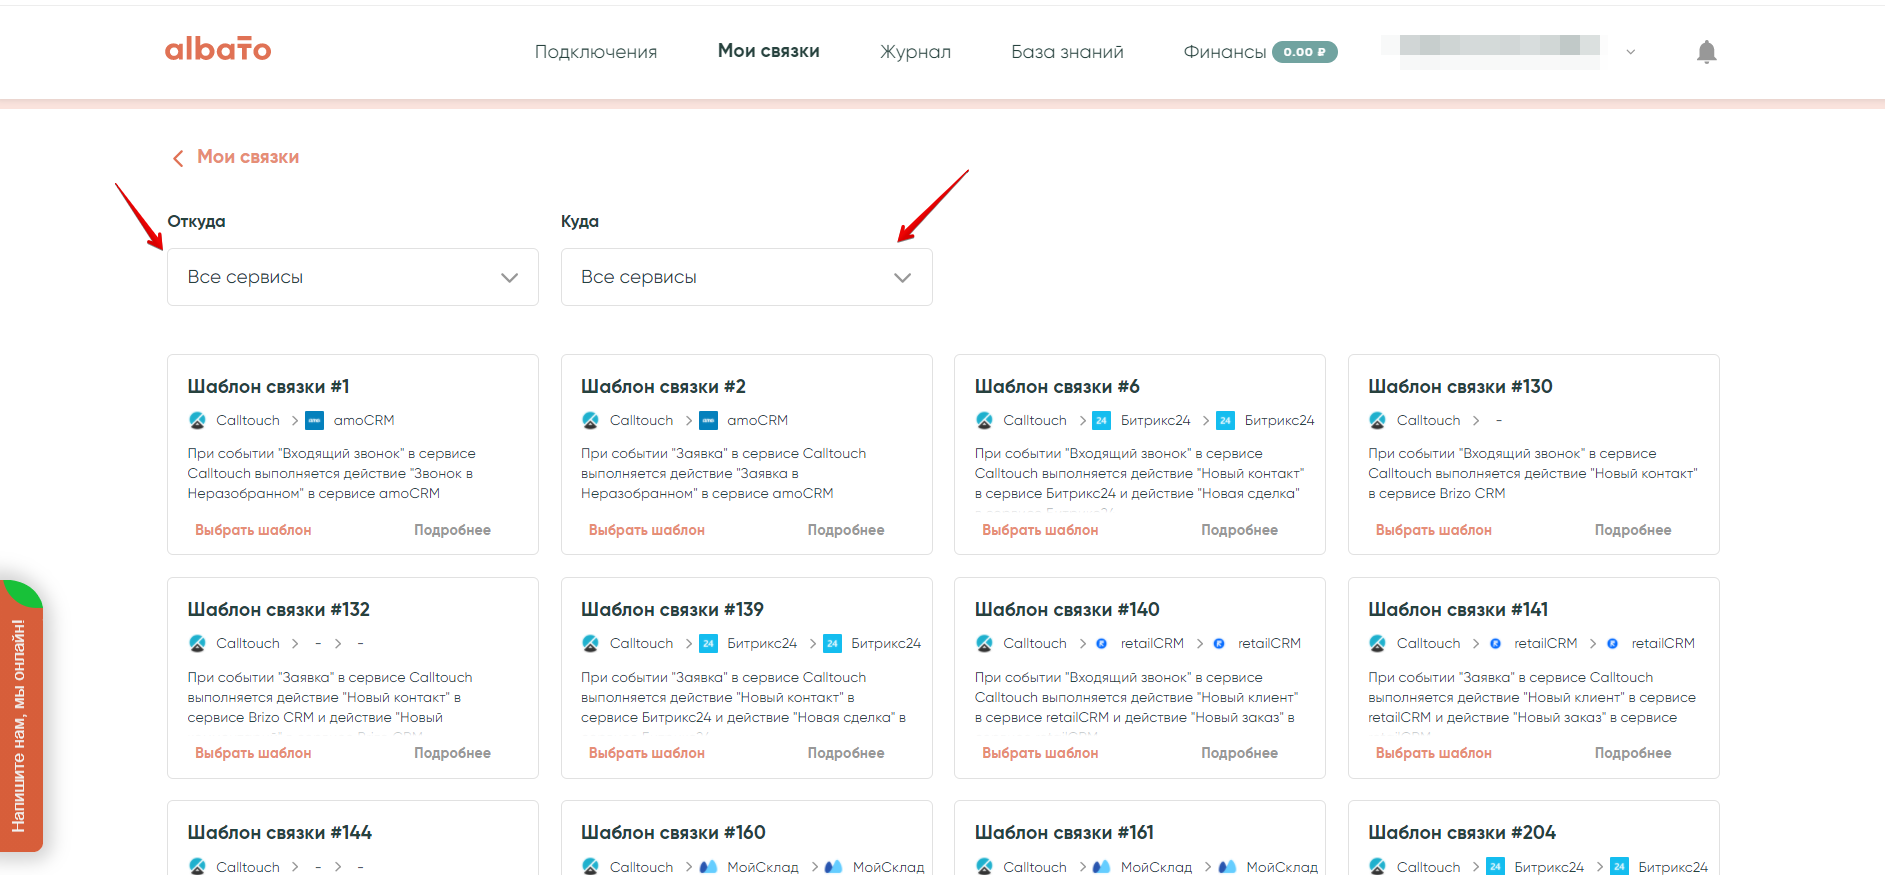Open the Журнал section
1885x875 pixels.
(915, 52)
